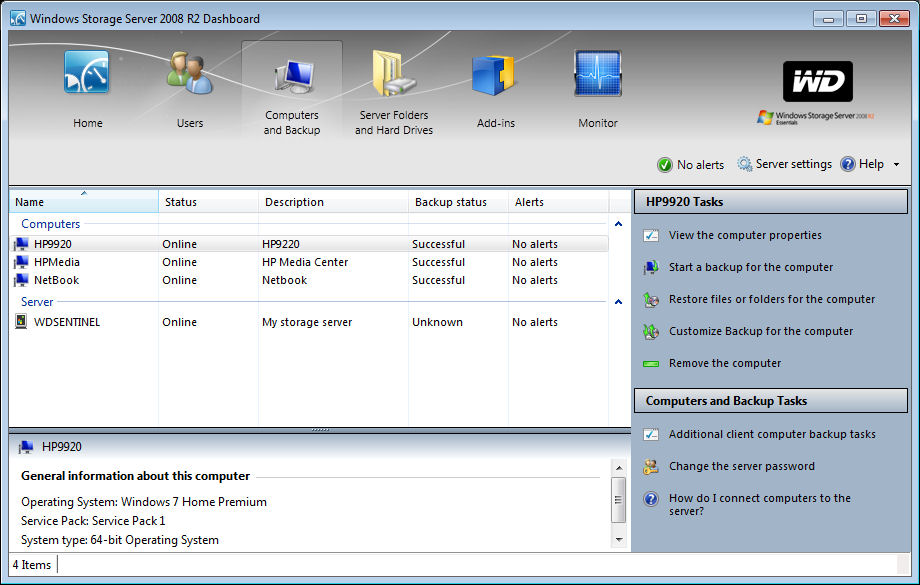The image size is (920, 585).
Task: Click the HPMedia computer icon
Action: click(21, 262)
